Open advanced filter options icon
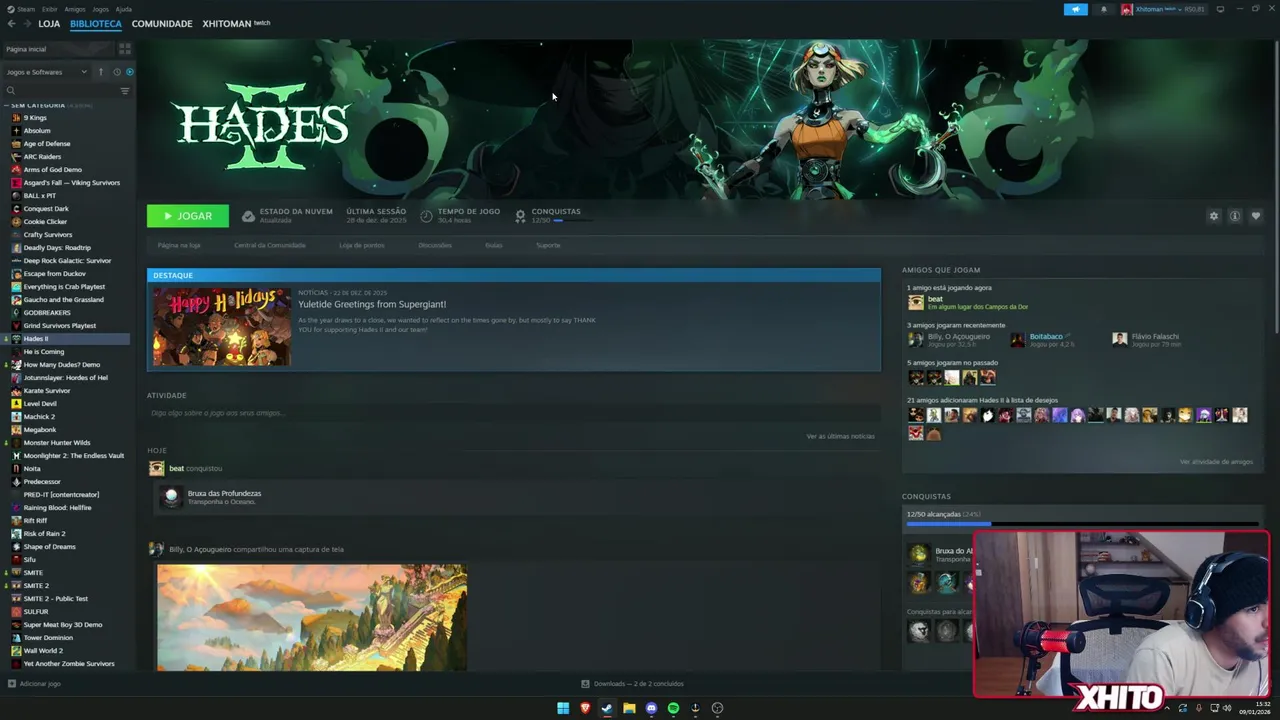Screen dimensions: 1280x720 coord(125,91)
